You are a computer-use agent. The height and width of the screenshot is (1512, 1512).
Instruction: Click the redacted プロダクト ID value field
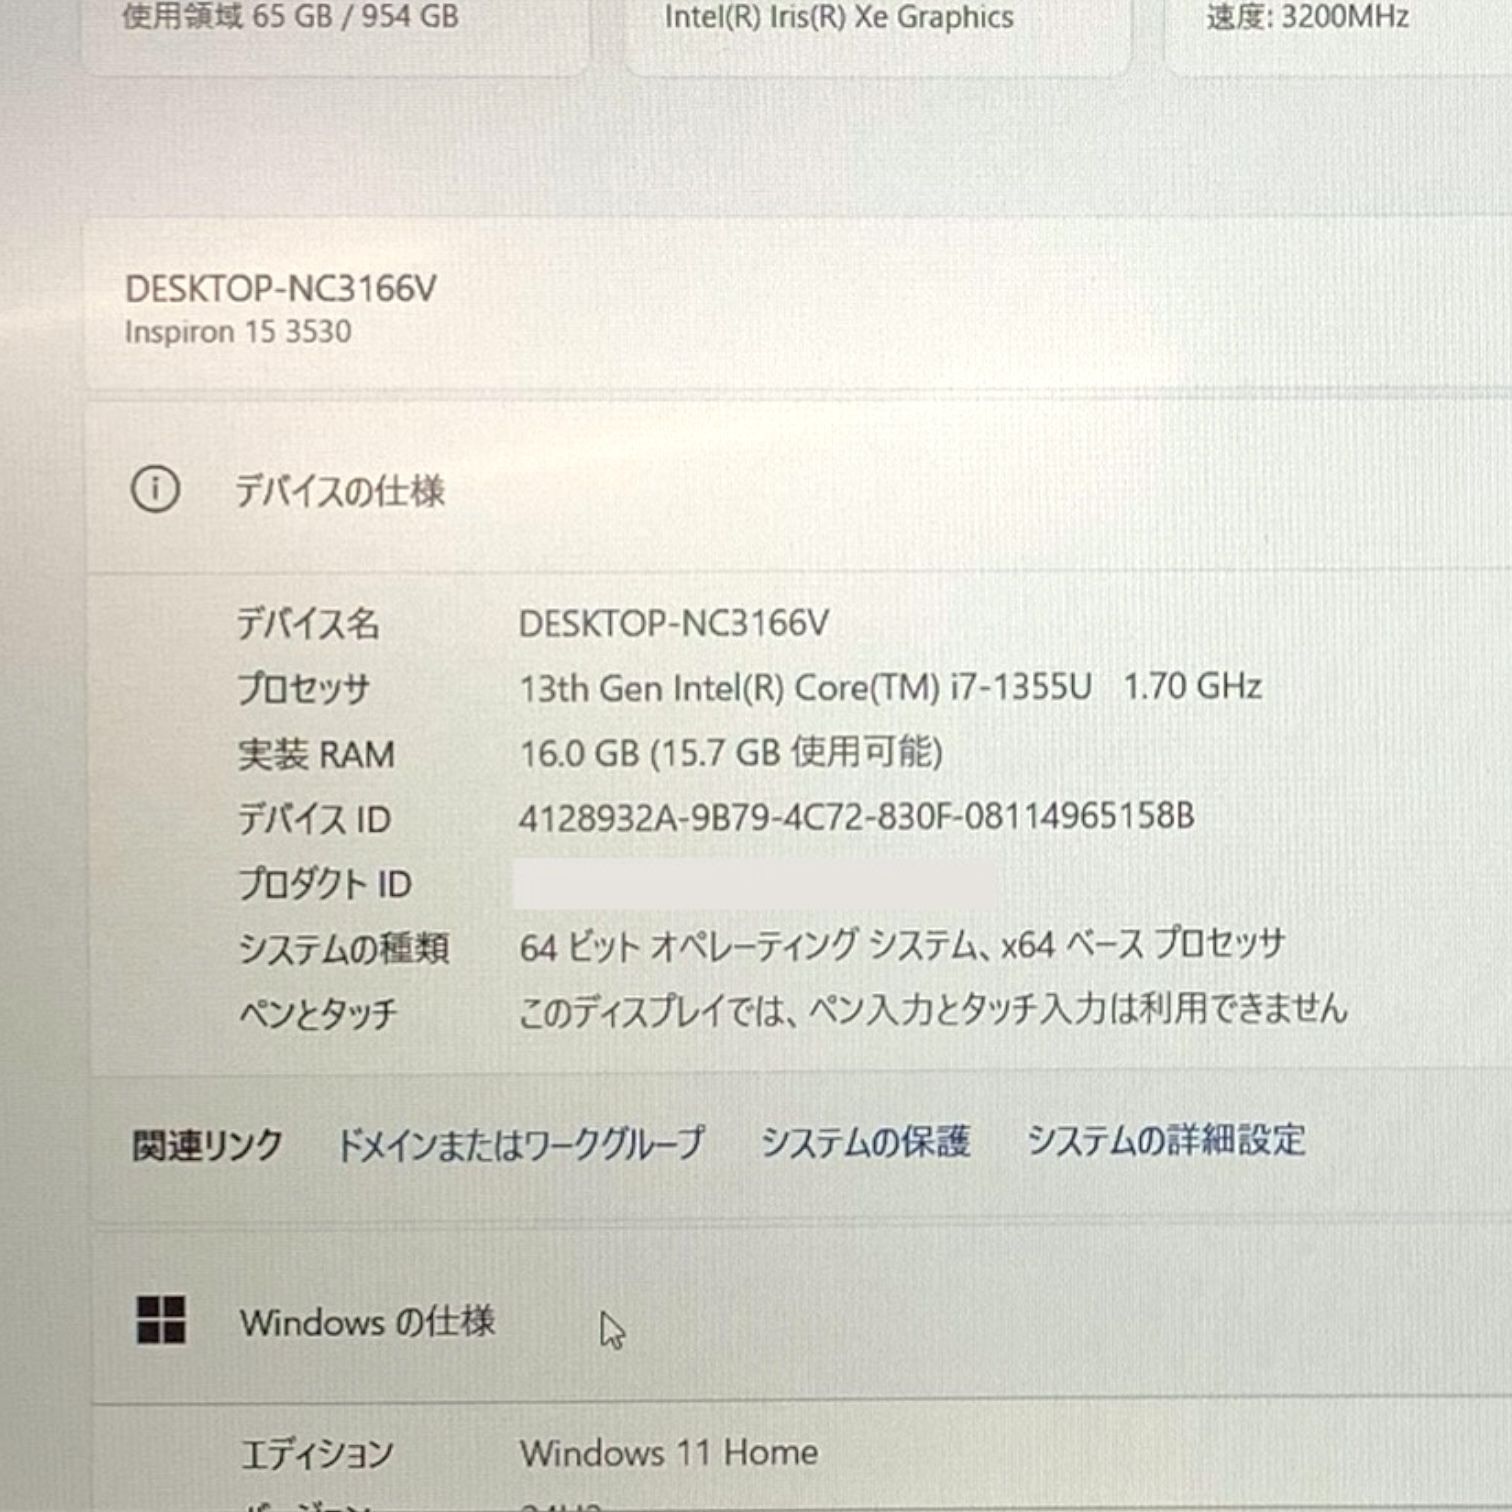[x=755, y=884]
